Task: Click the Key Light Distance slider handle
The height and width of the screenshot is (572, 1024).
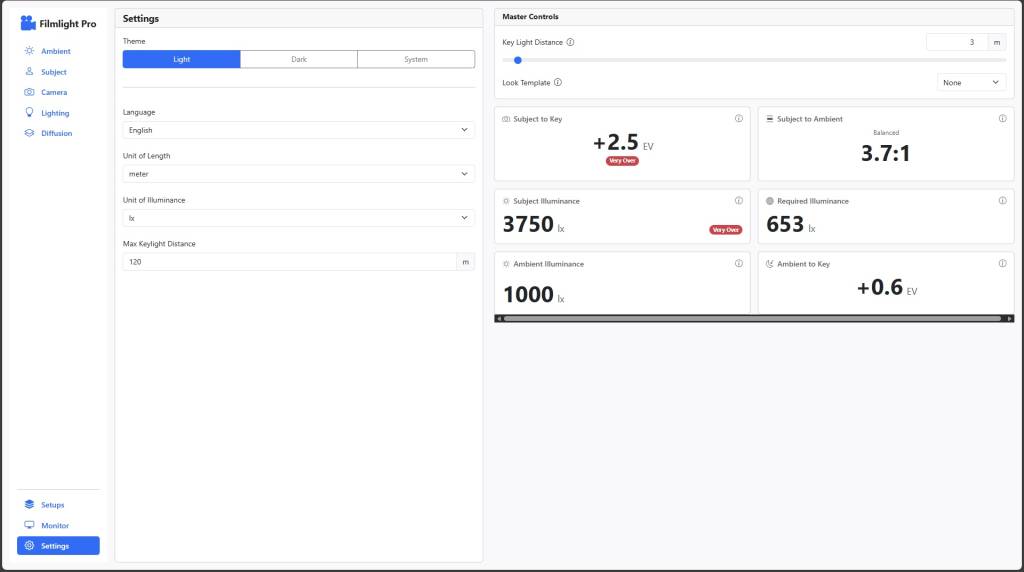Action: [x=518, y=60]
